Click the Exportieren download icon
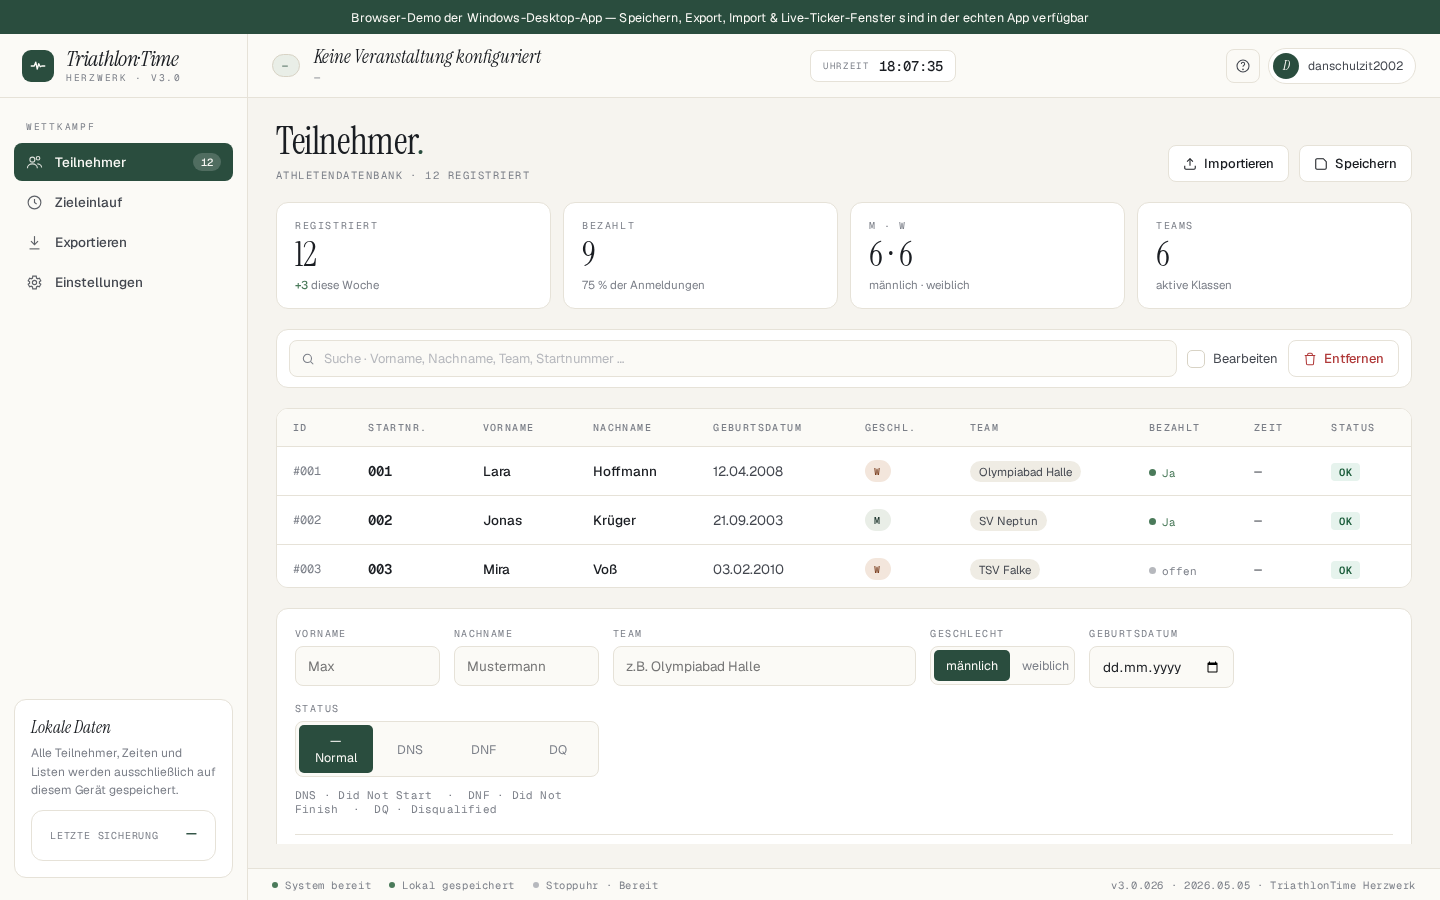Image resolution: width=1440 pixels, height=900 pixels. pyautogui.click(x=34, y=242)
